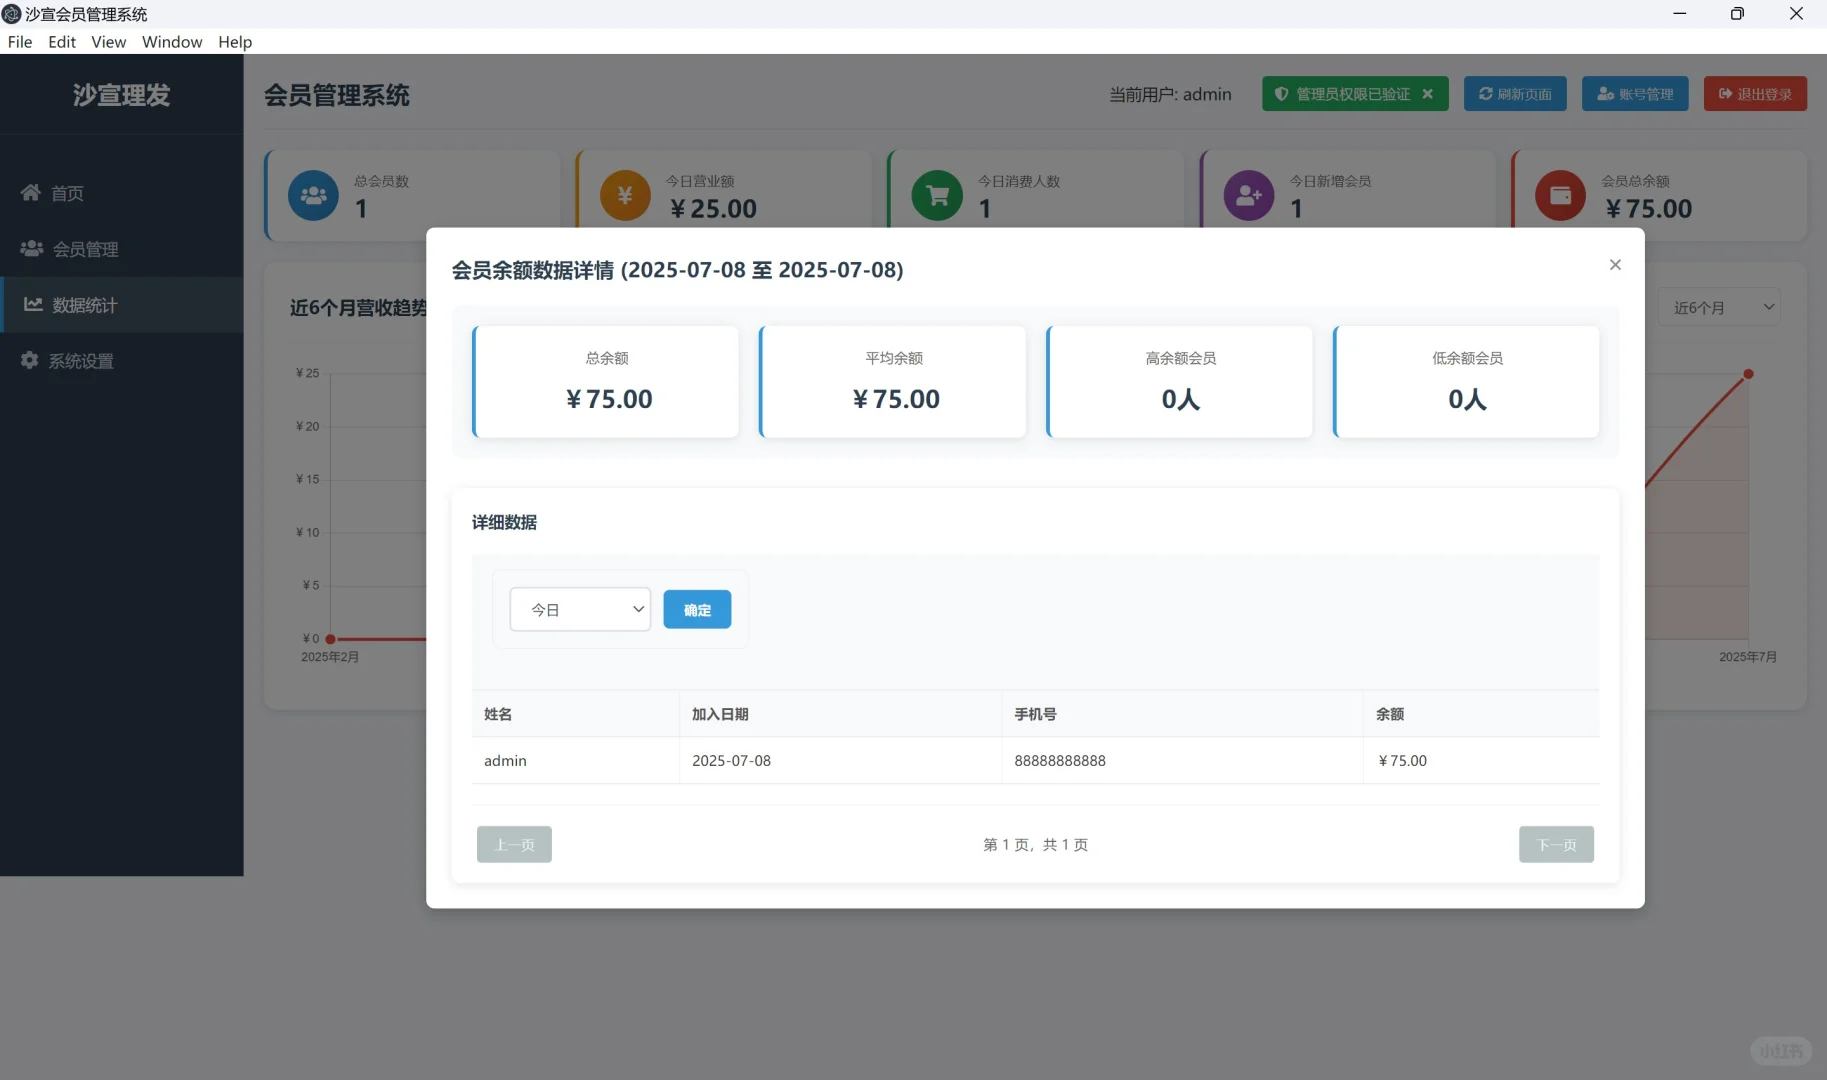Viewport: 1827px width, 1080px height.
Task: Click the 当前用户: admin label
Action: click(1170, 94)
